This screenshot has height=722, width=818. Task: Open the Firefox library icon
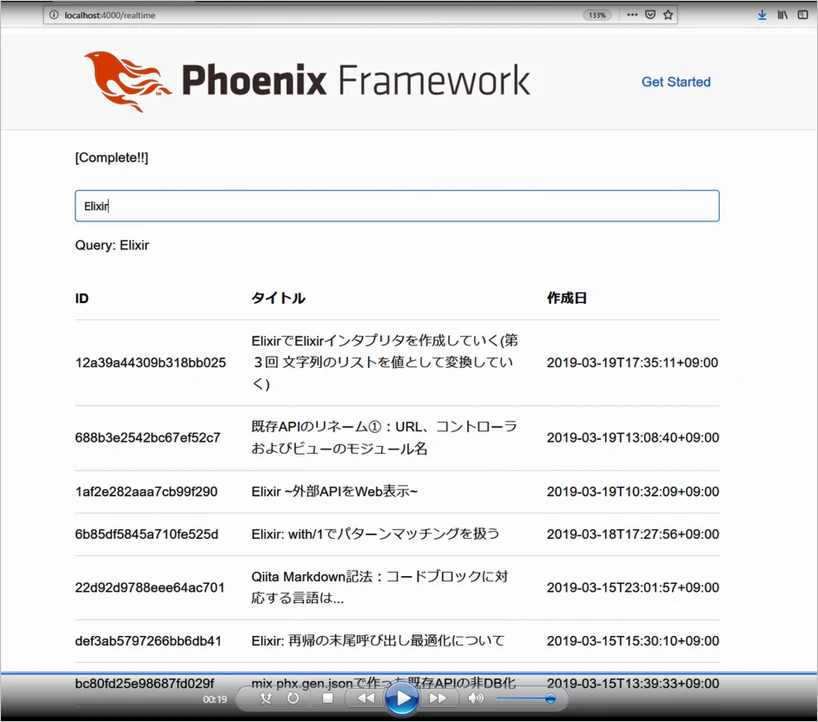[783, 15]
